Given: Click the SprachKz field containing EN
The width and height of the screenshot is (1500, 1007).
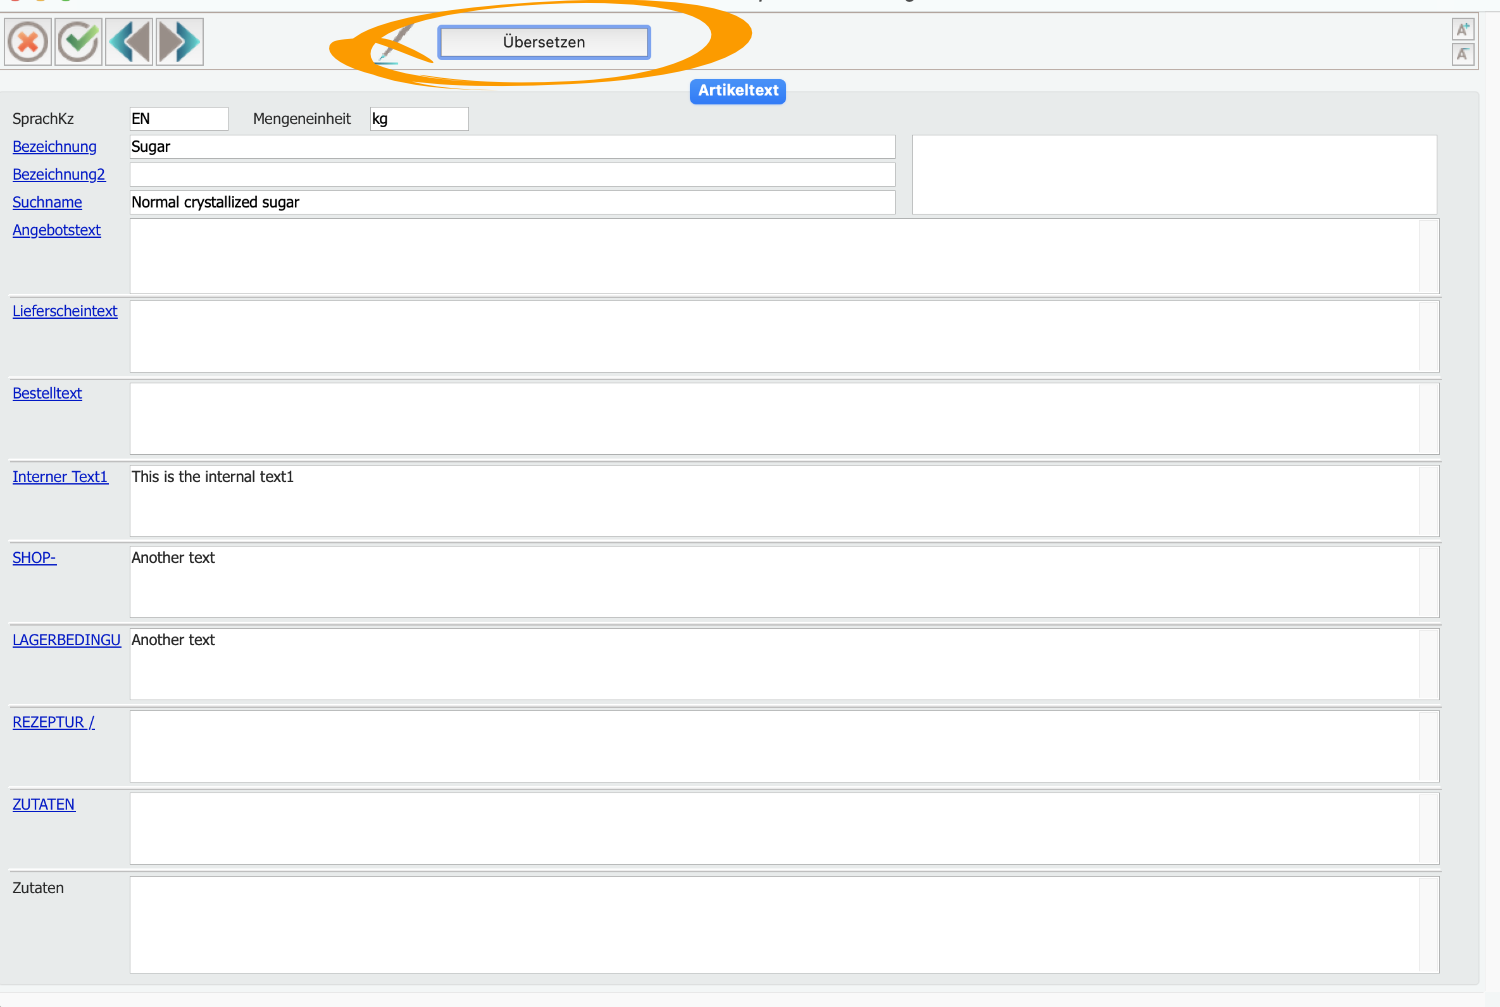Looking at the screenshot, I should pos(179,119).
